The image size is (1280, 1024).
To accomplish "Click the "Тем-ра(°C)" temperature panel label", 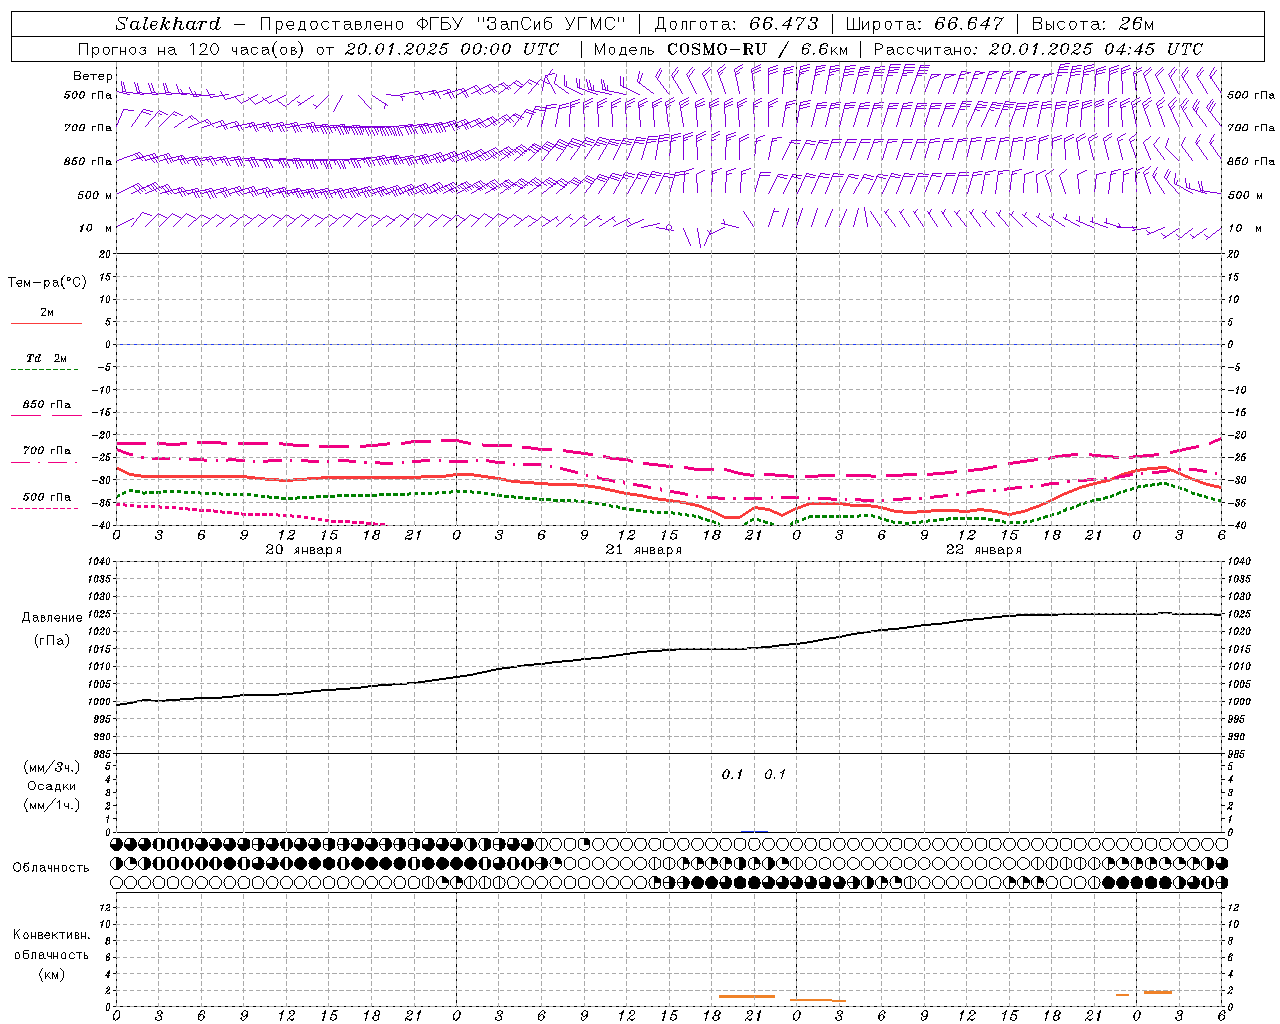I will (x=47, y=282).
